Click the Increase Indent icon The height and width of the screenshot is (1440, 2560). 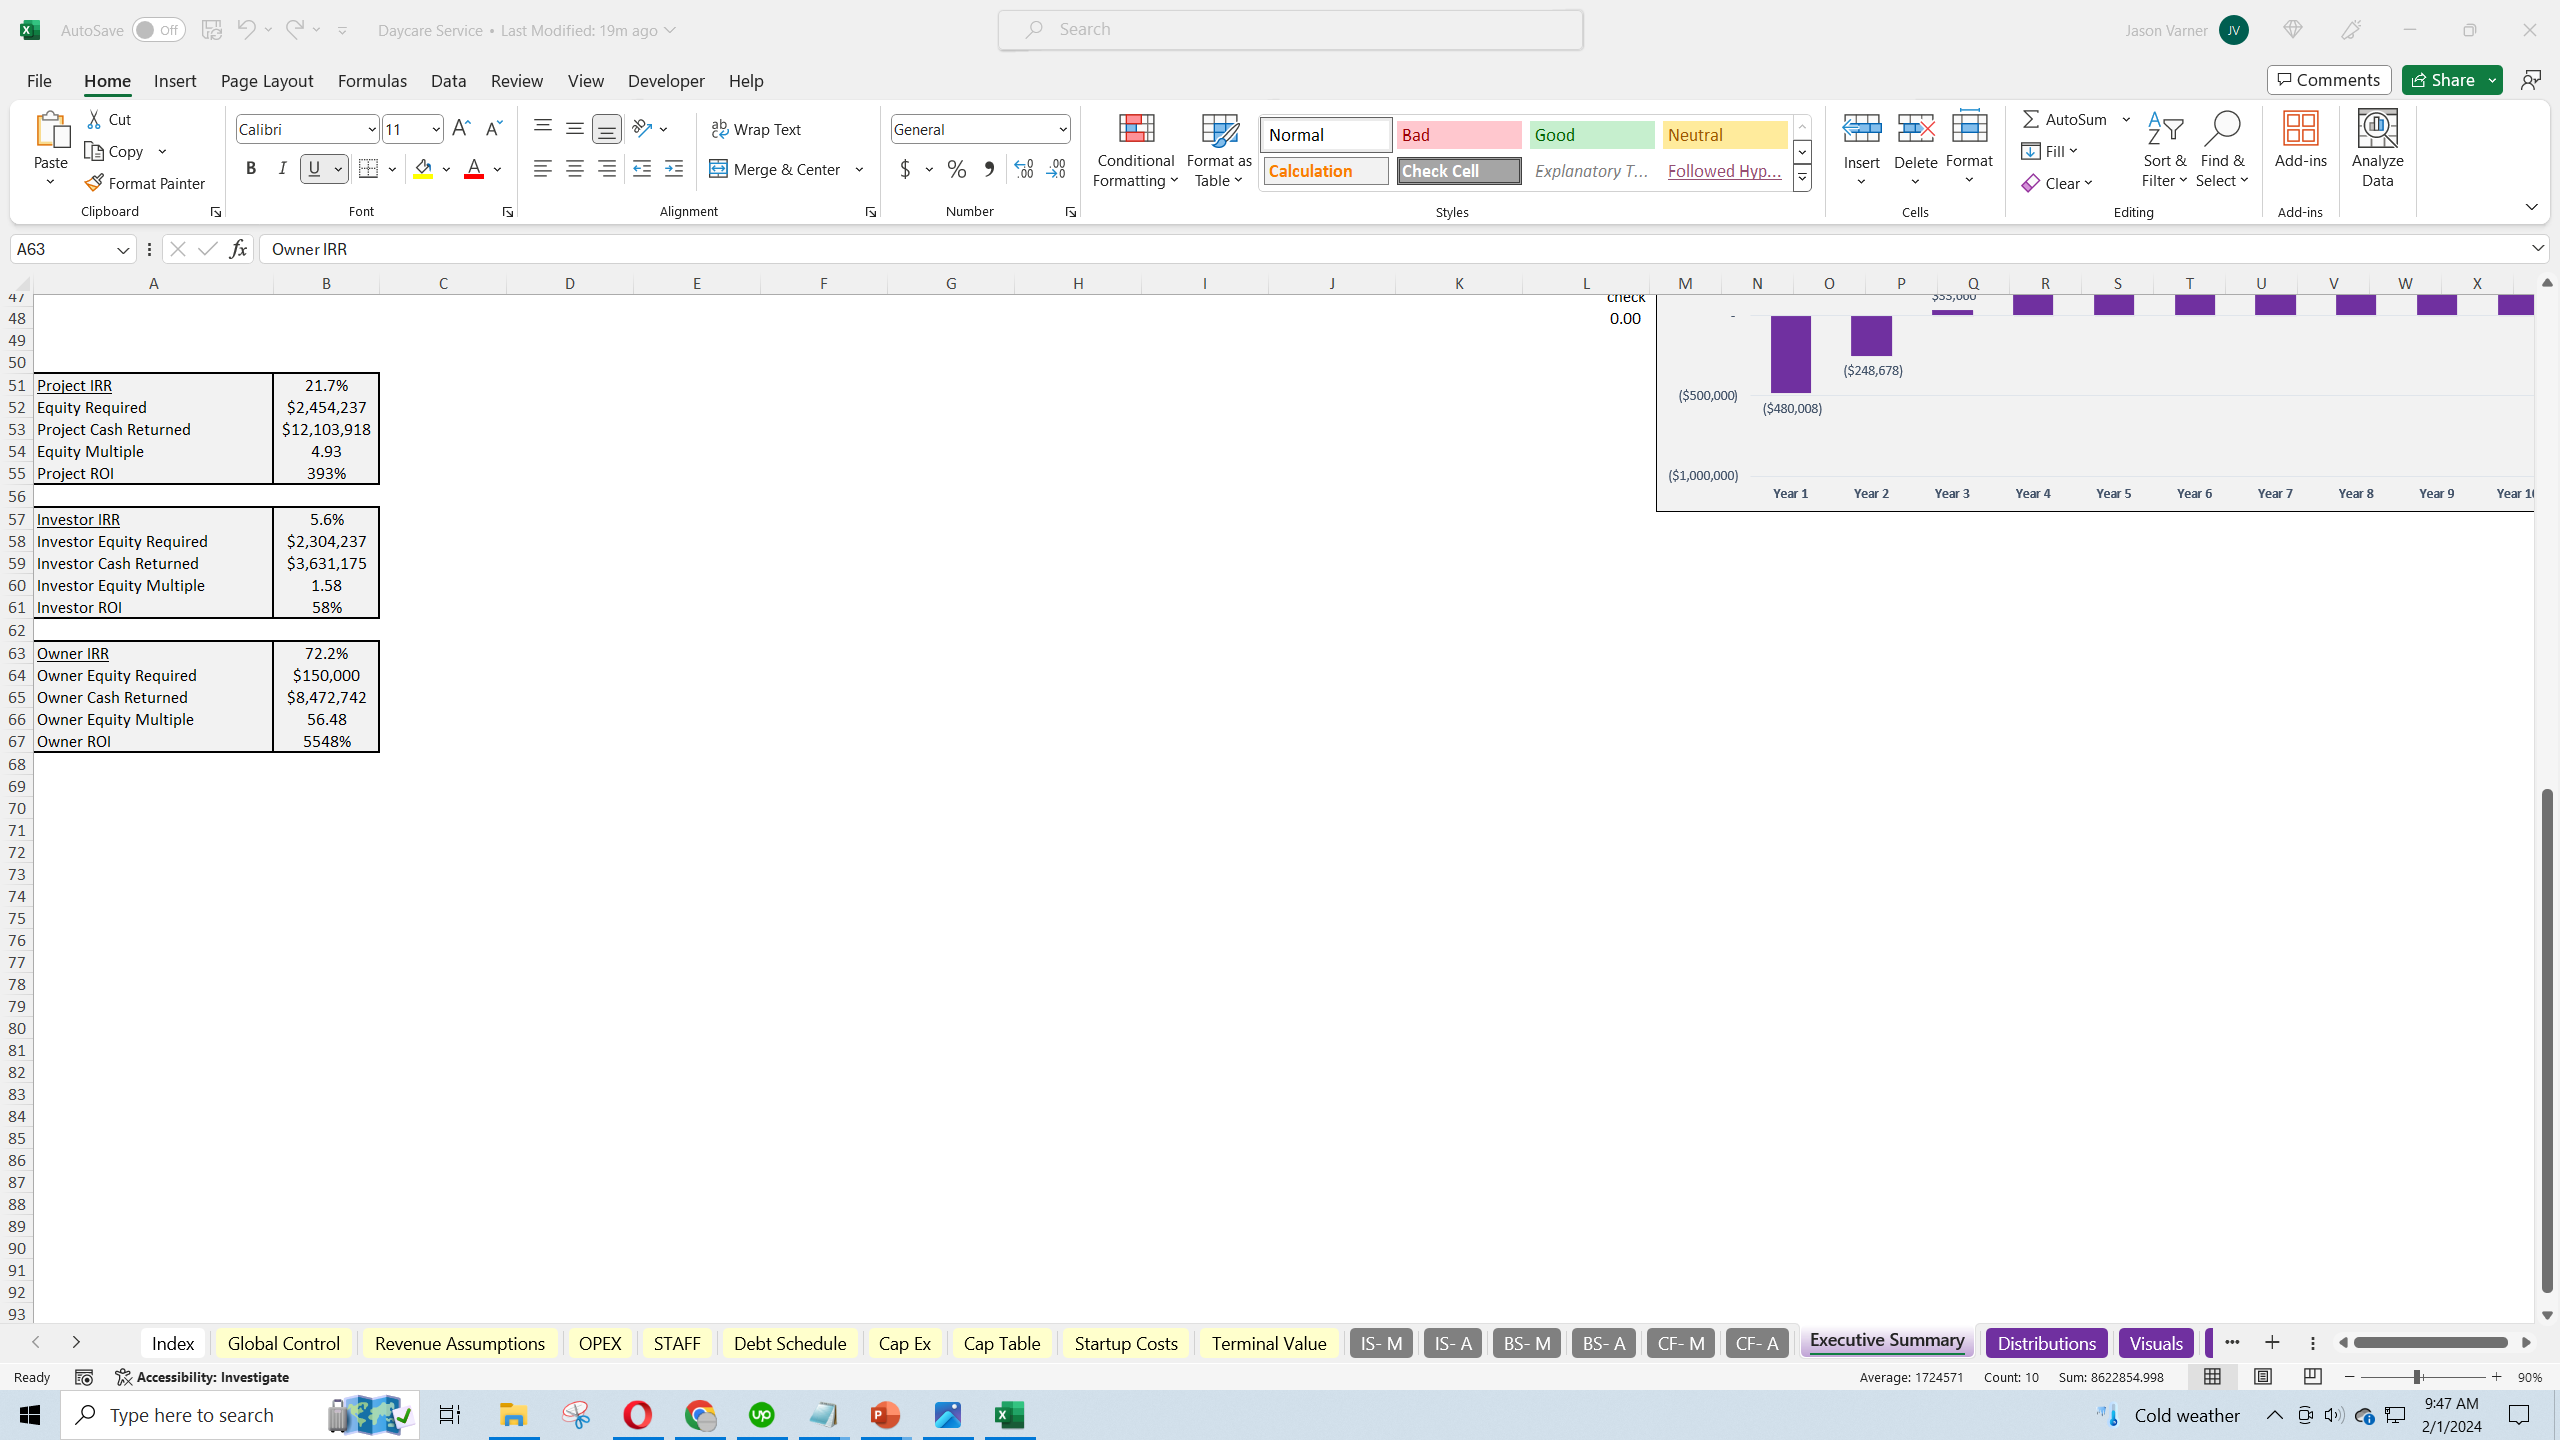pos(674,169)
